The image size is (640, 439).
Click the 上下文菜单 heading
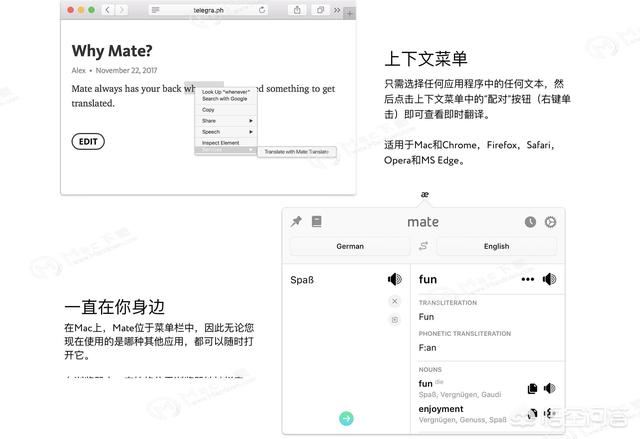click(x=426, y=59)
